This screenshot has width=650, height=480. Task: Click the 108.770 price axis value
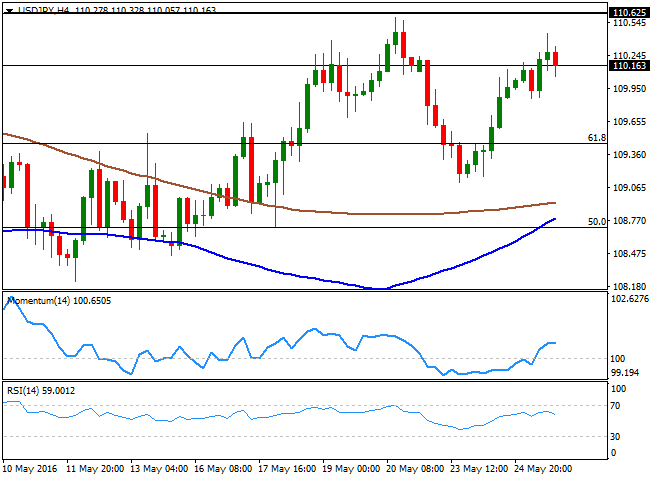coord(629,221)
